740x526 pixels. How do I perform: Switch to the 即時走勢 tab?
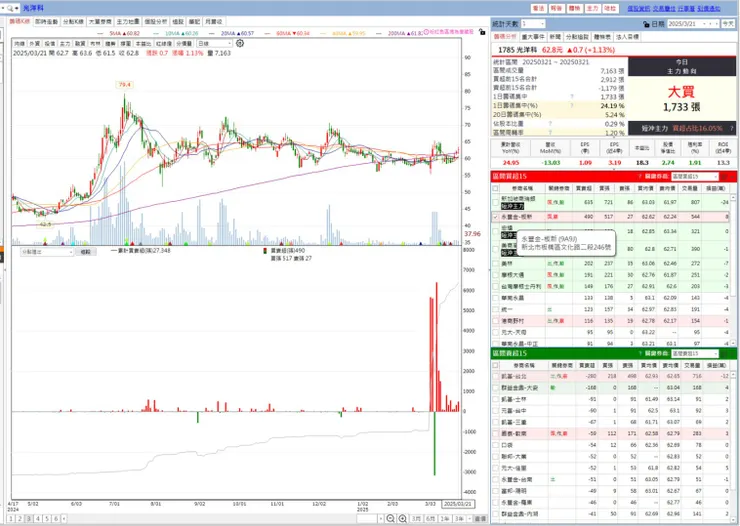[46, 22]
